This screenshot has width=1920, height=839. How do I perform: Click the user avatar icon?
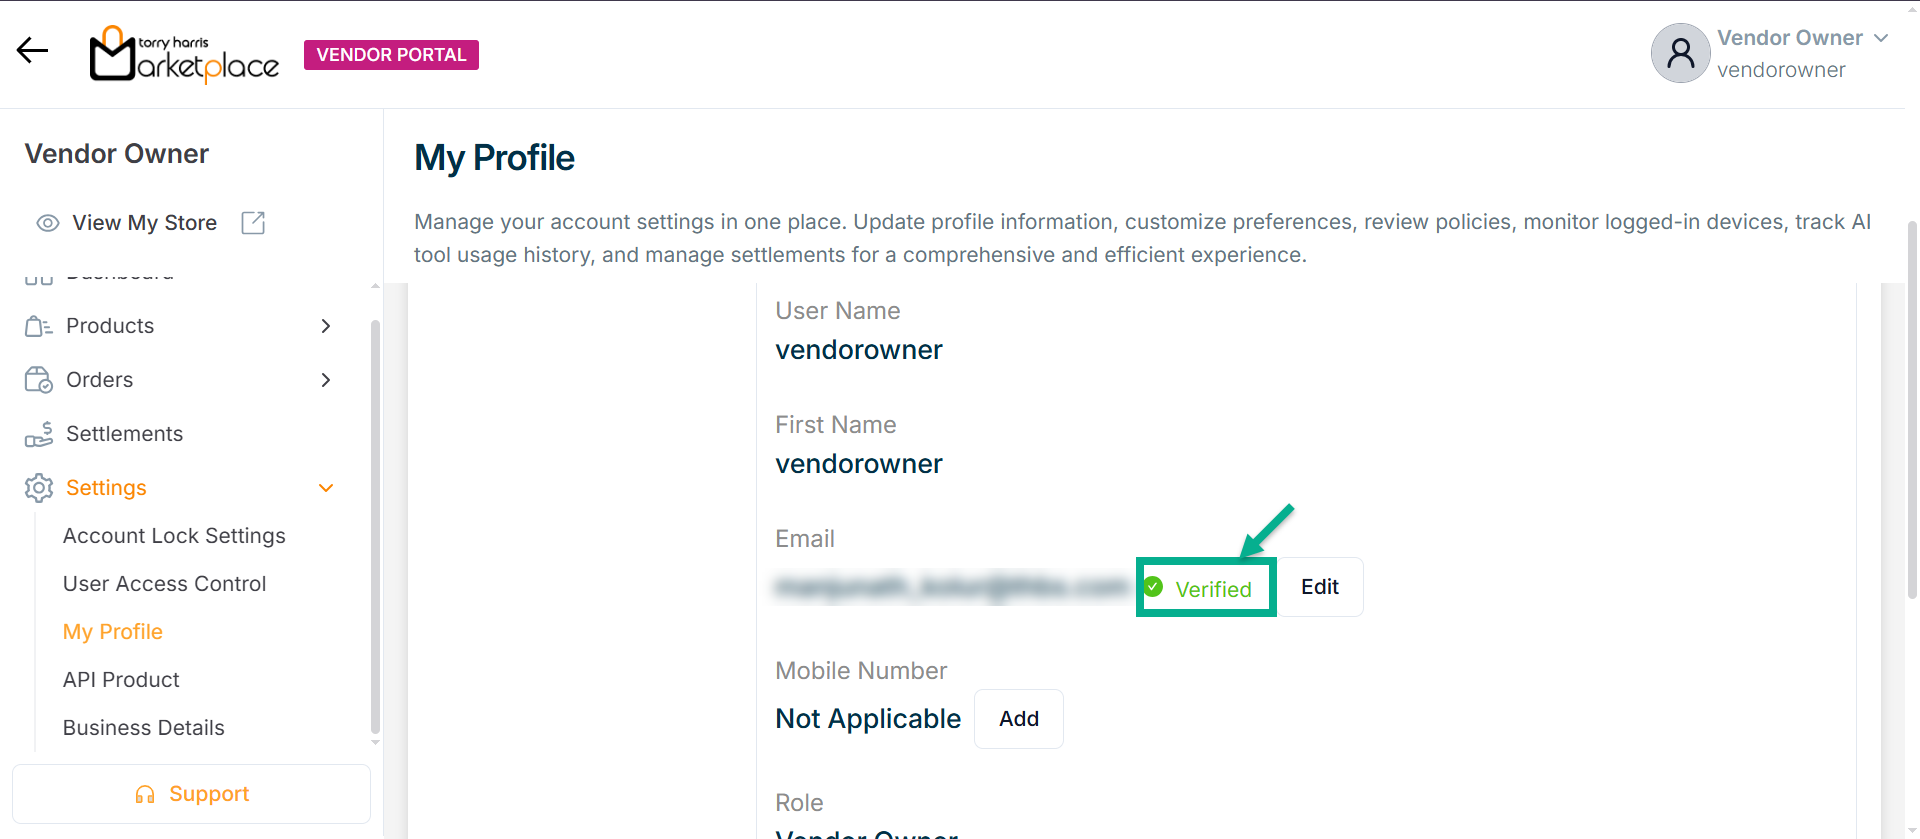(x=1680, y=53)
